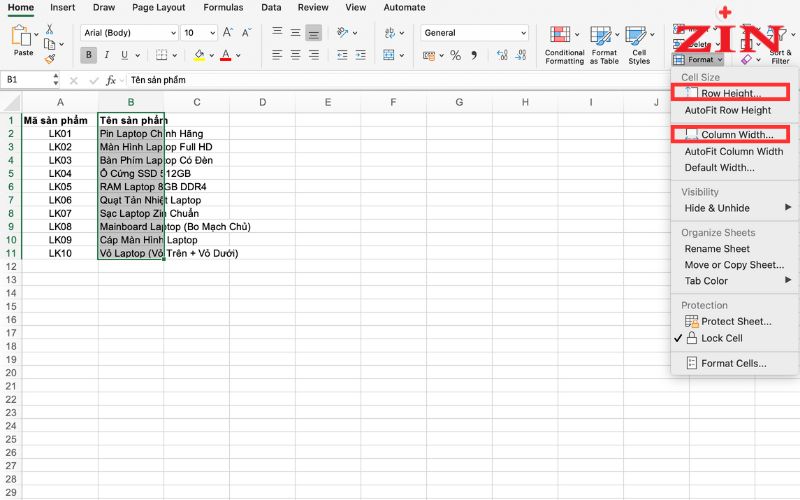Open the Automate tab
This screenshot has width=800, height=500.
tap(405, 8)
